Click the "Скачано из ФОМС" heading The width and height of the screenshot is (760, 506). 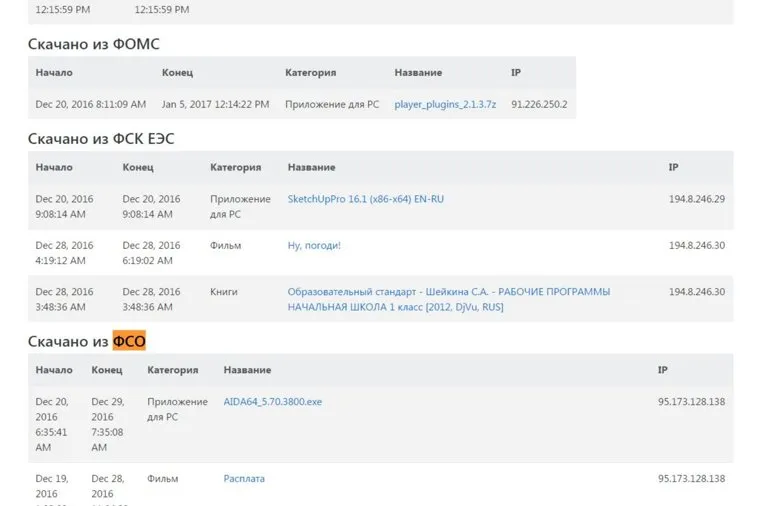coord(93,44)
